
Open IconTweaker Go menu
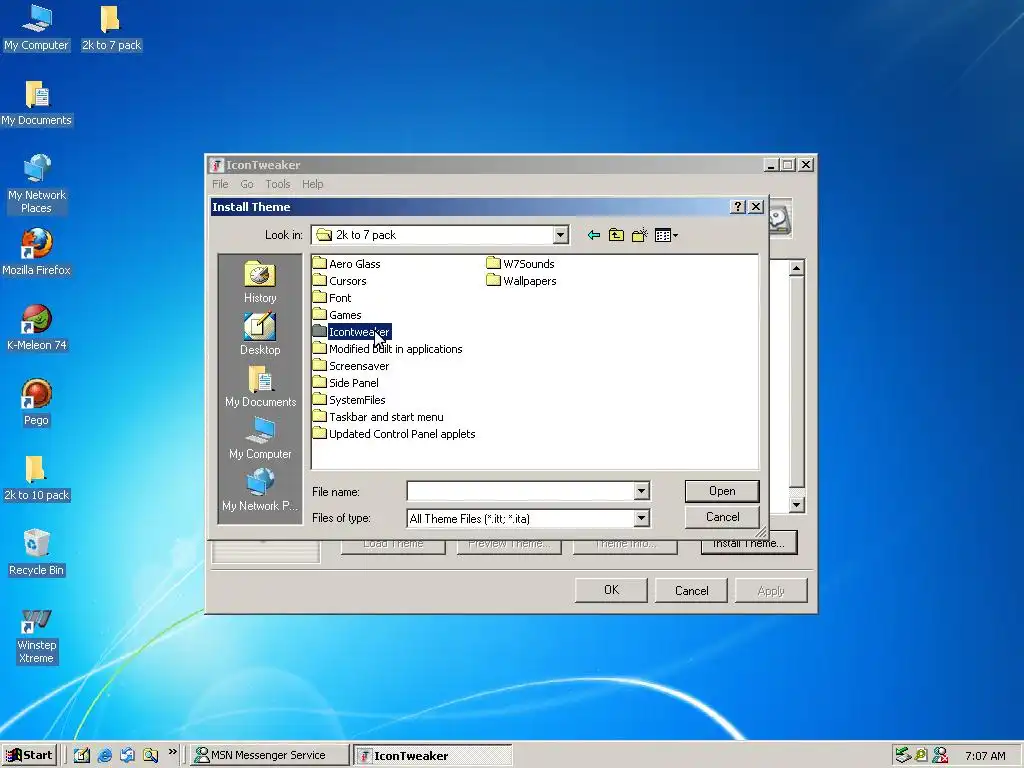(247, 184)
